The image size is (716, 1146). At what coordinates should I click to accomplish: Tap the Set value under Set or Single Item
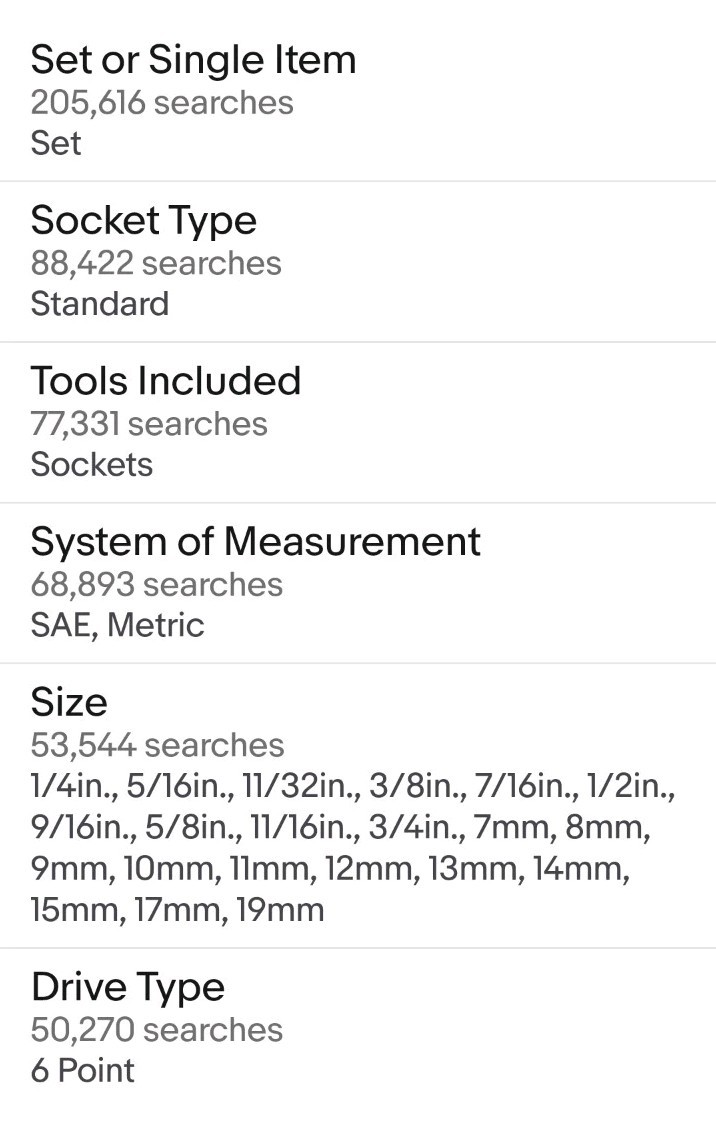click(56, 143)
